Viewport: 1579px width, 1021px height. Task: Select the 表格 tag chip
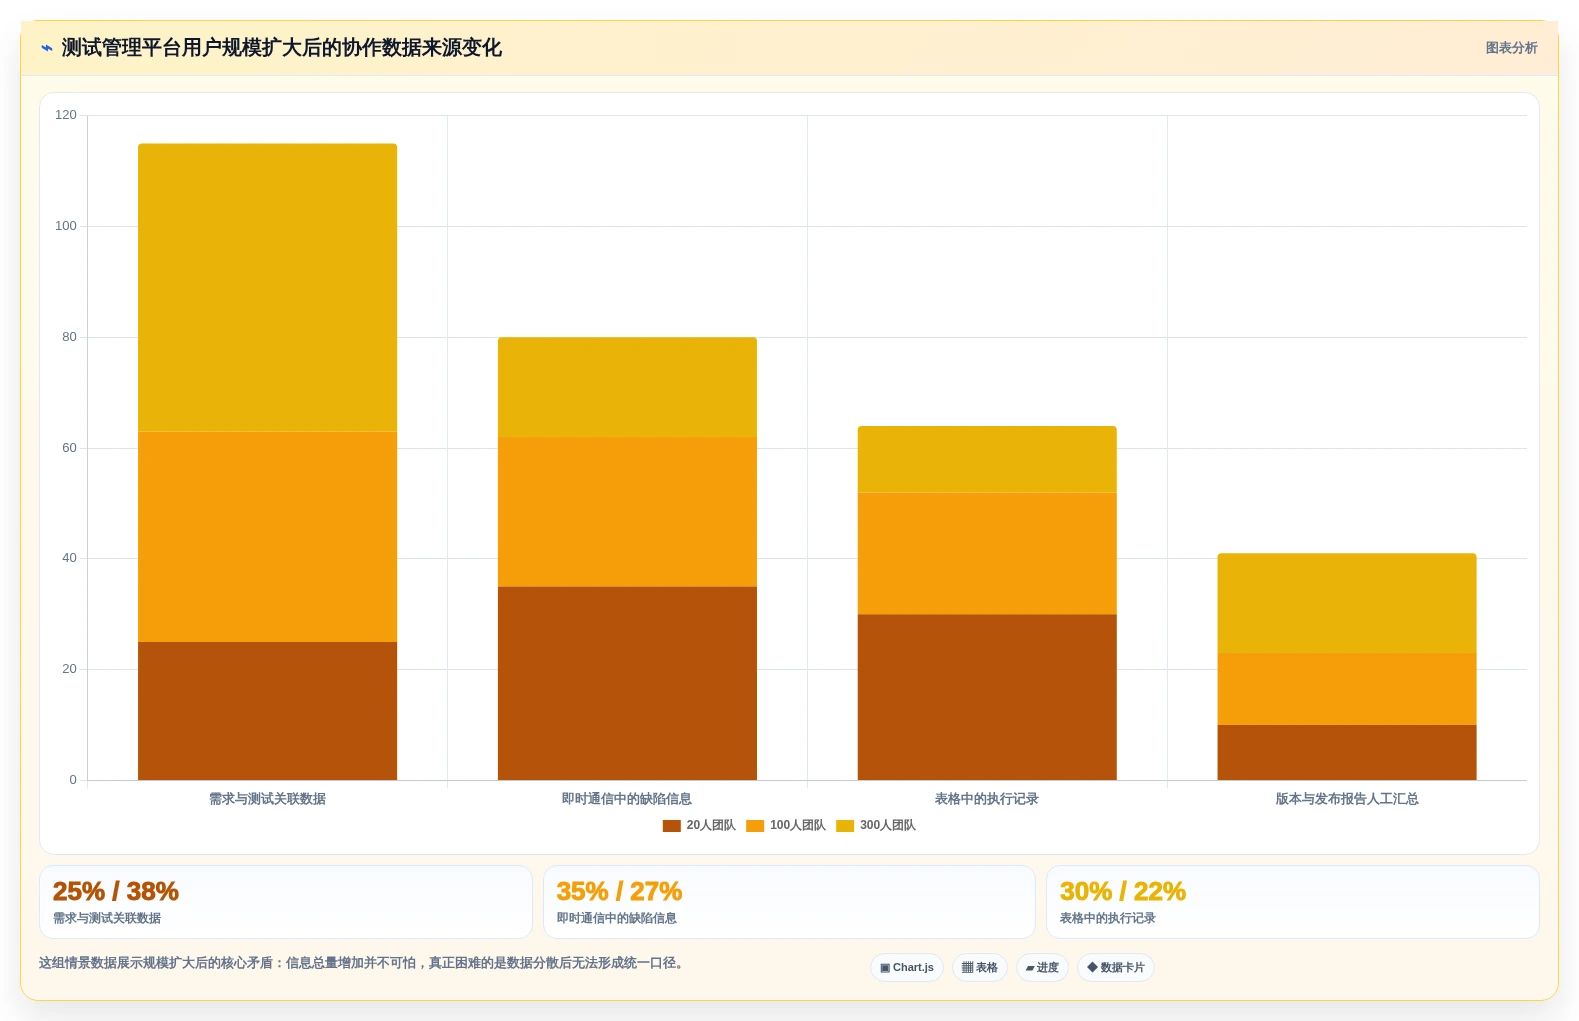coord(980,968)
